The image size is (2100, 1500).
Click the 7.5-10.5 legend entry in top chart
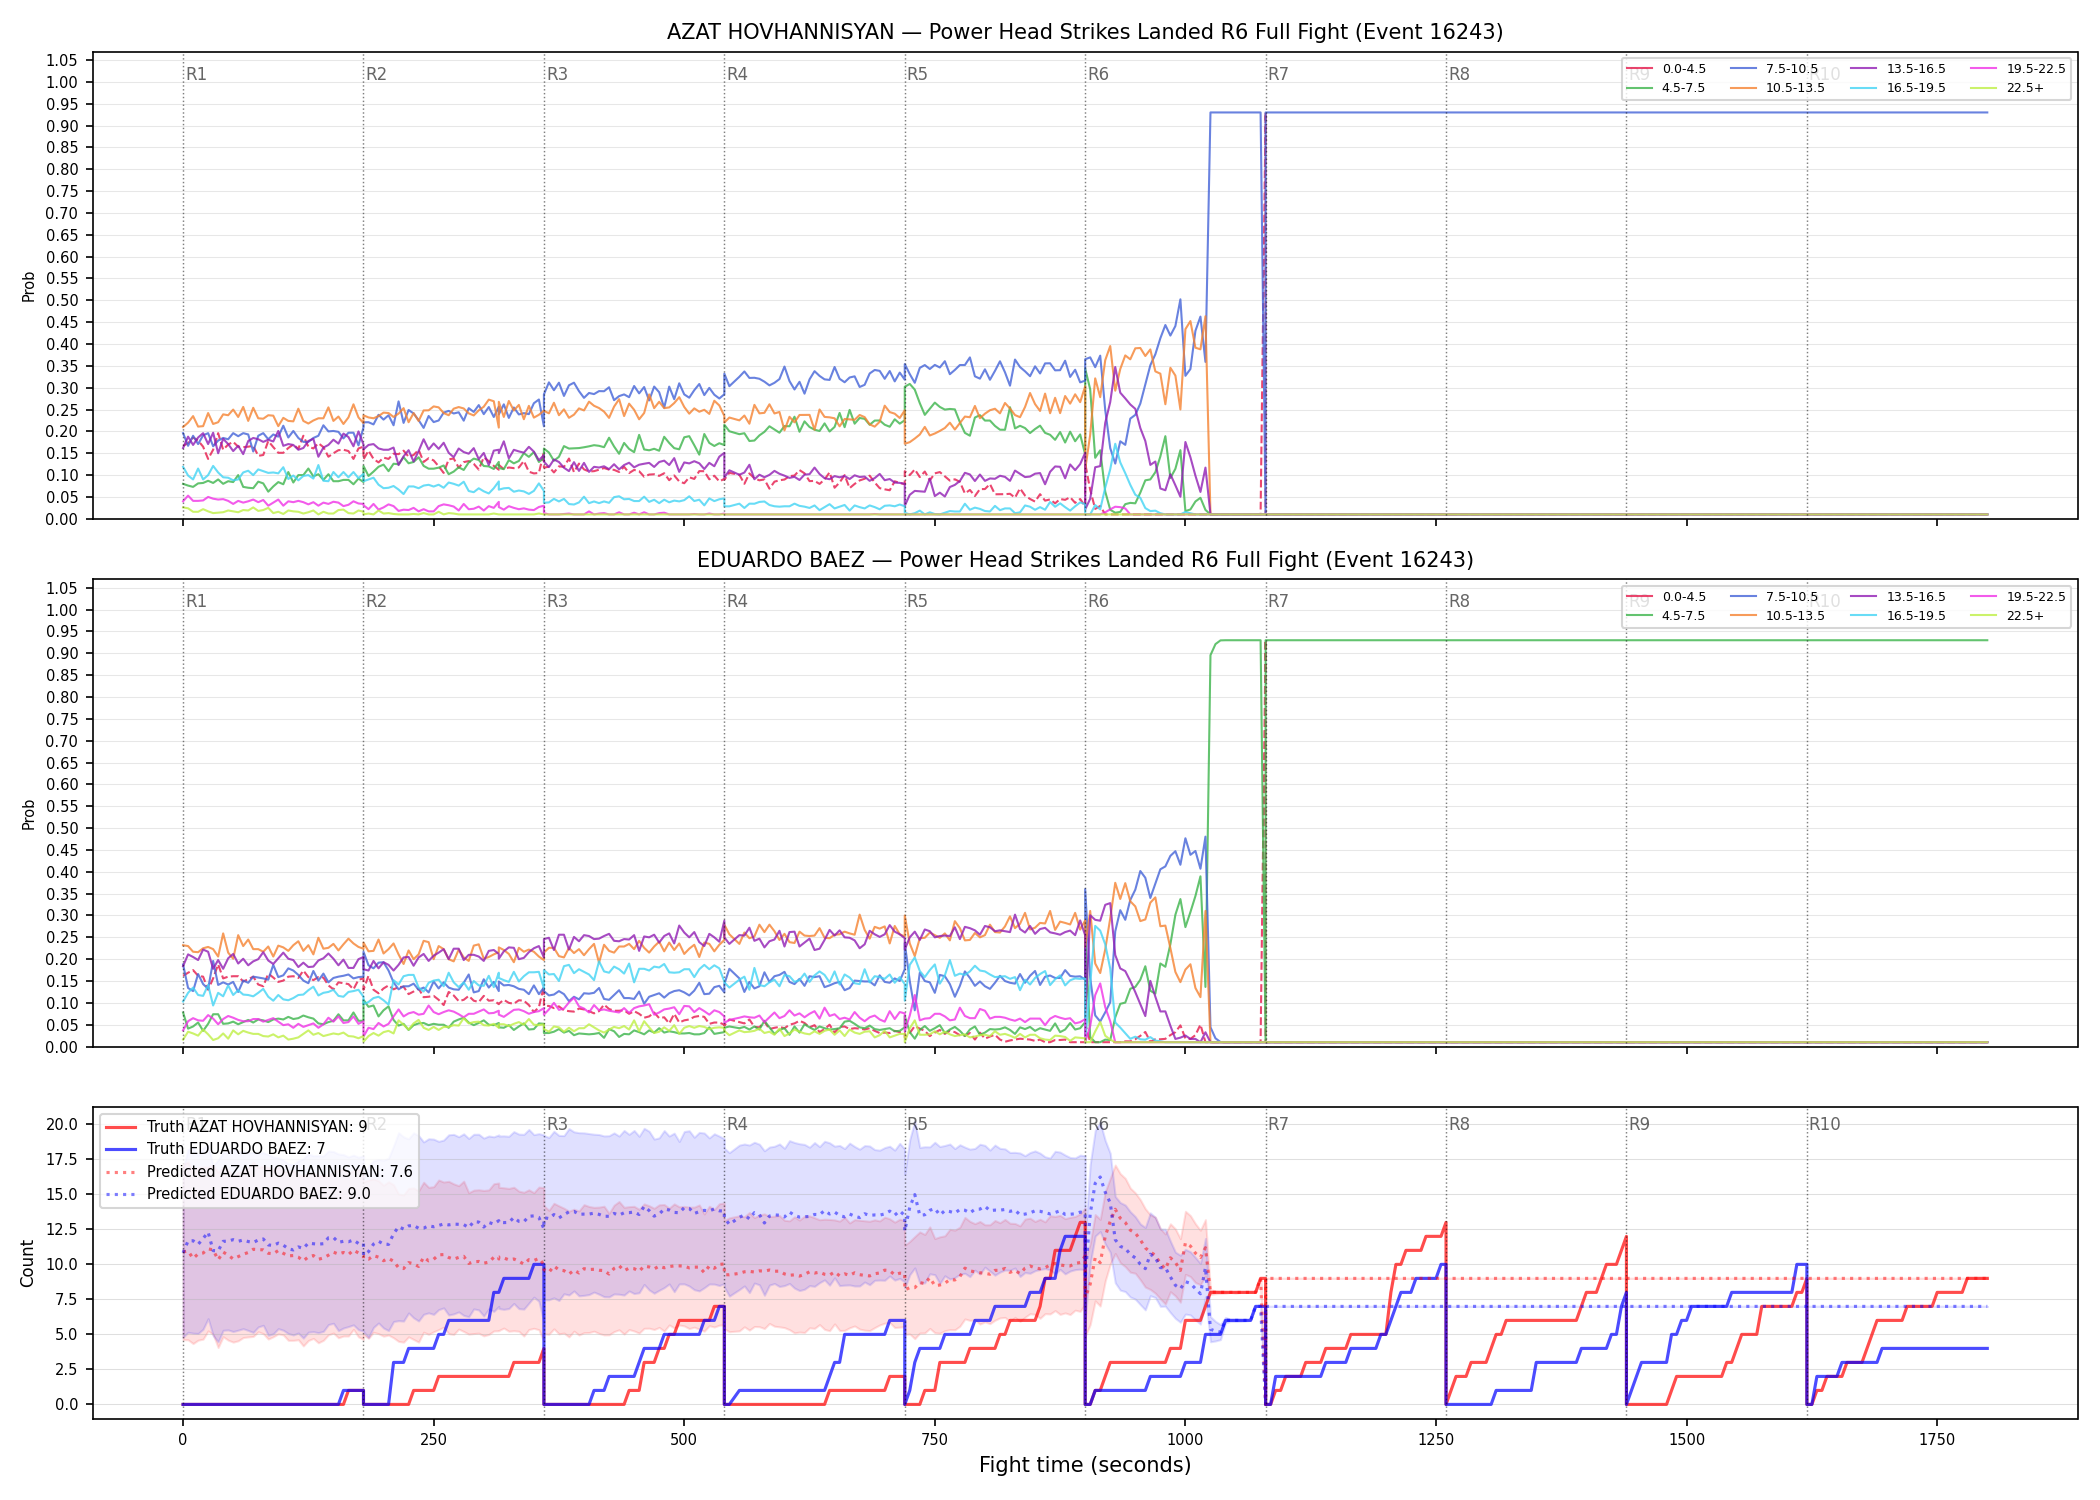tap(1774, 69)
